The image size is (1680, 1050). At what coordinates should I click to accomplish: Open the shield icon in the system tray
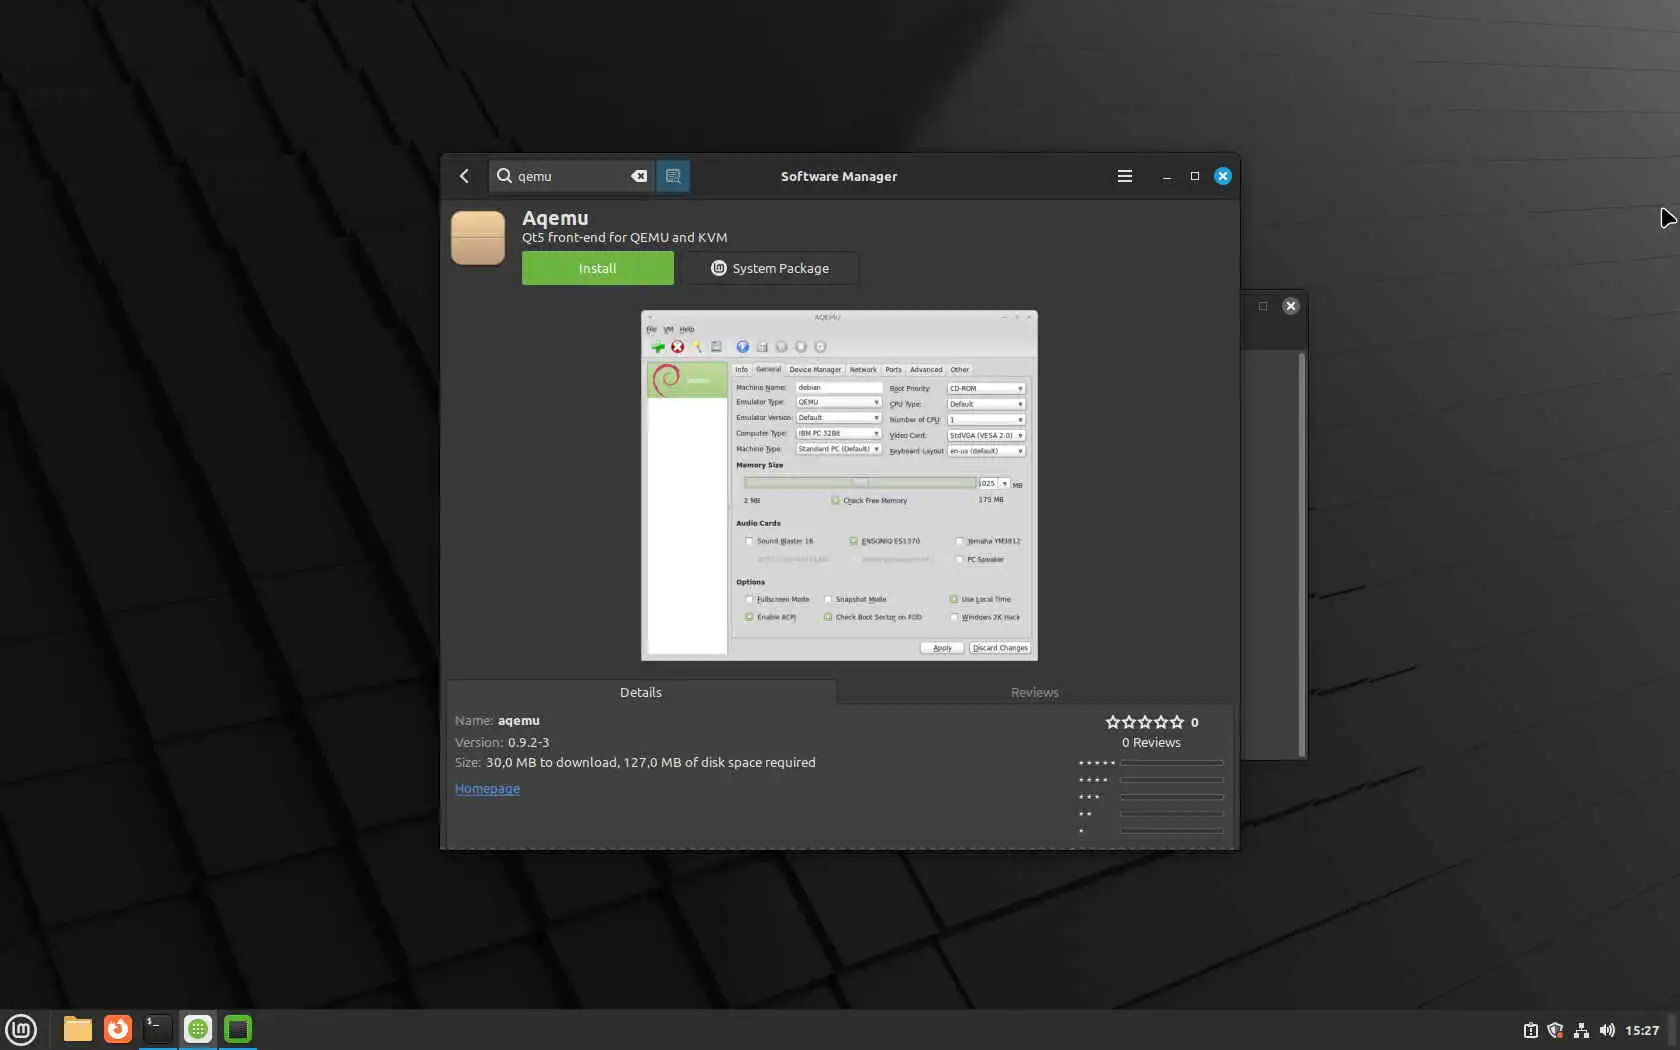click(1555, 1030)
